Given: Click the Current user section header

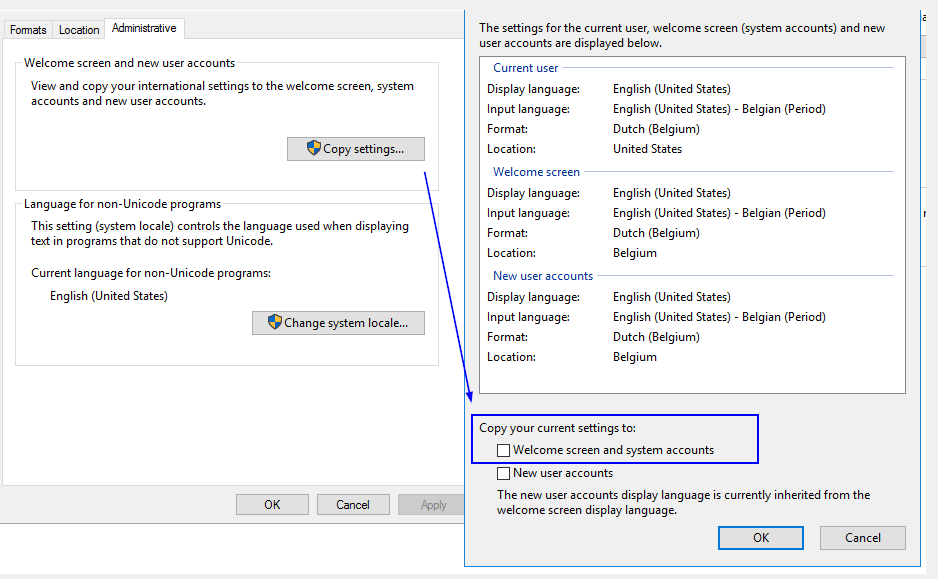Looking at the screenshot, I should [x=526, y=68].
